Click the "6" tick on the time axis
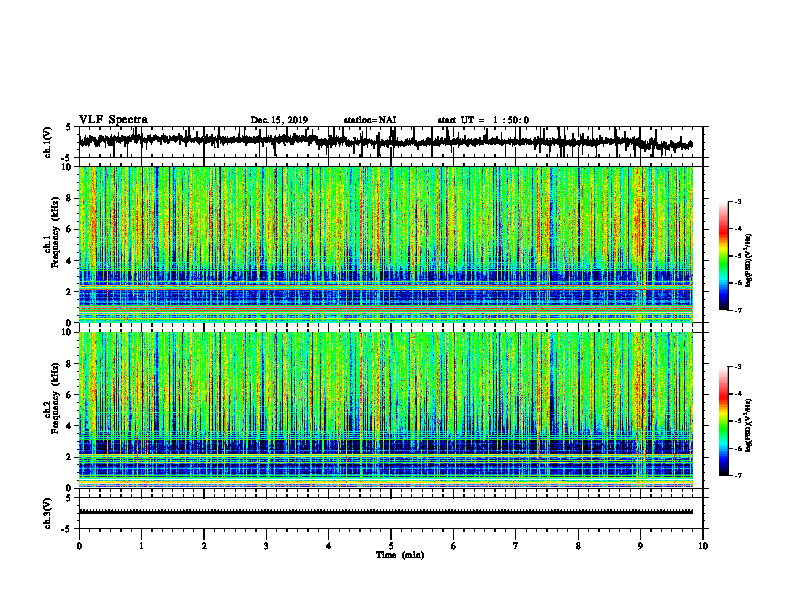792x612 pixels. [x=454, y=546]
